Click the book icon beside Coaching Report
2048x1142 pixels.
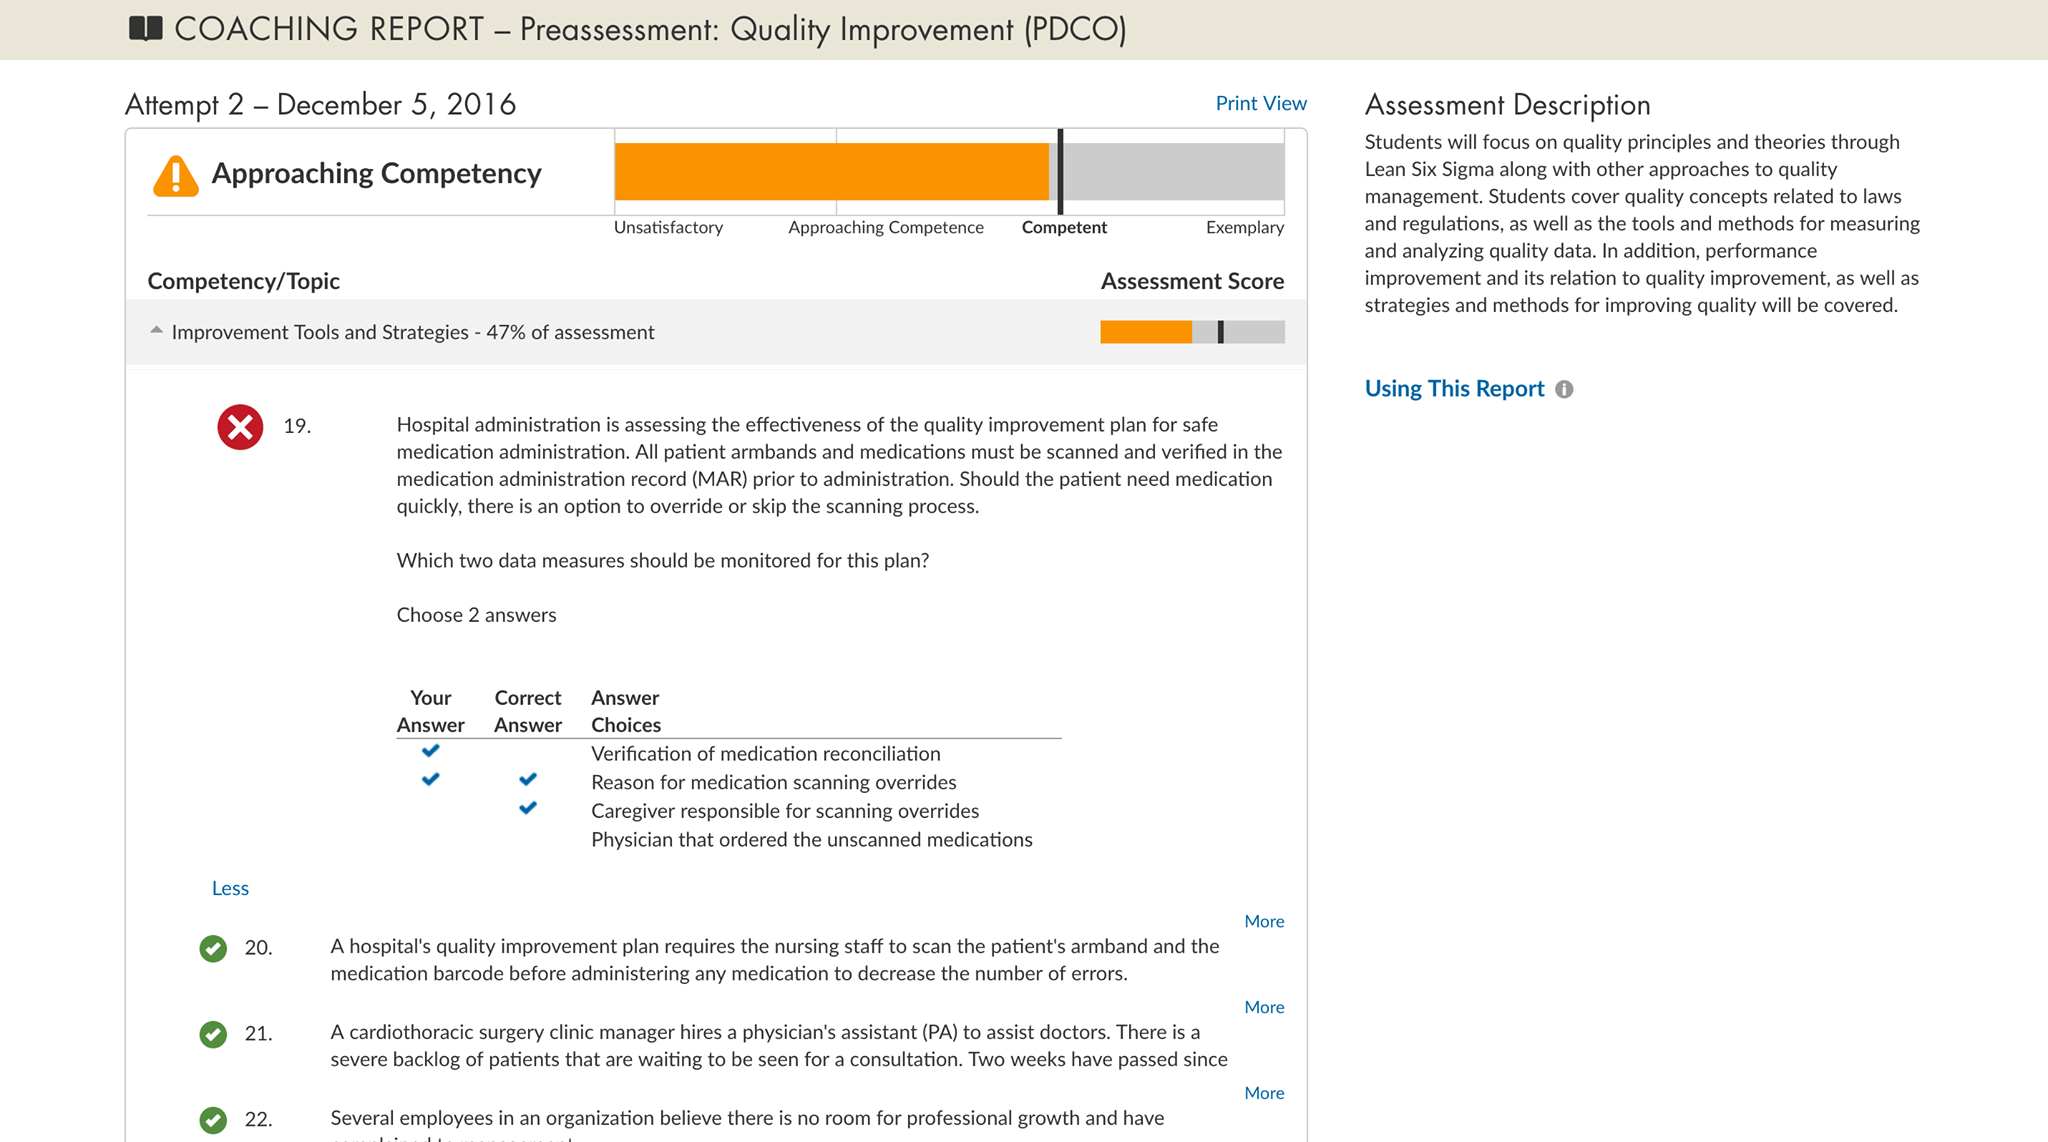pos(146,28)
